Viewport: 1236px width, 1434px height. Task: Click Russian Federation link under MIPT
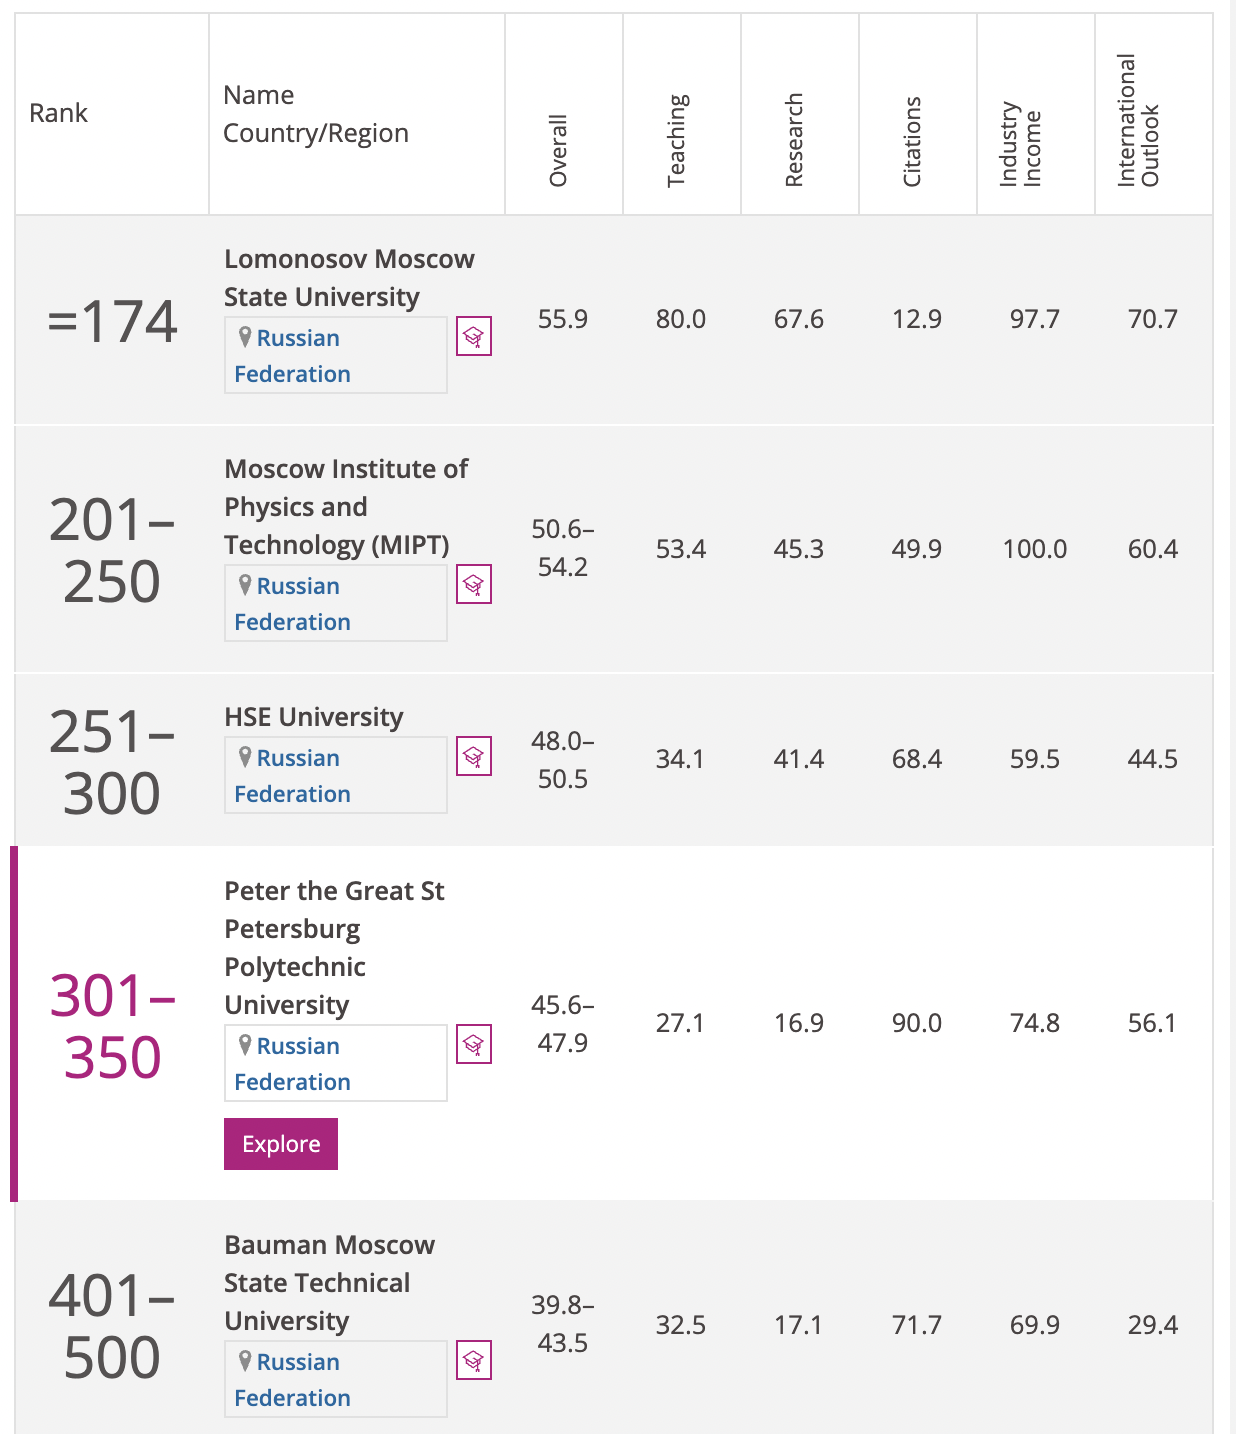[293, 604]
